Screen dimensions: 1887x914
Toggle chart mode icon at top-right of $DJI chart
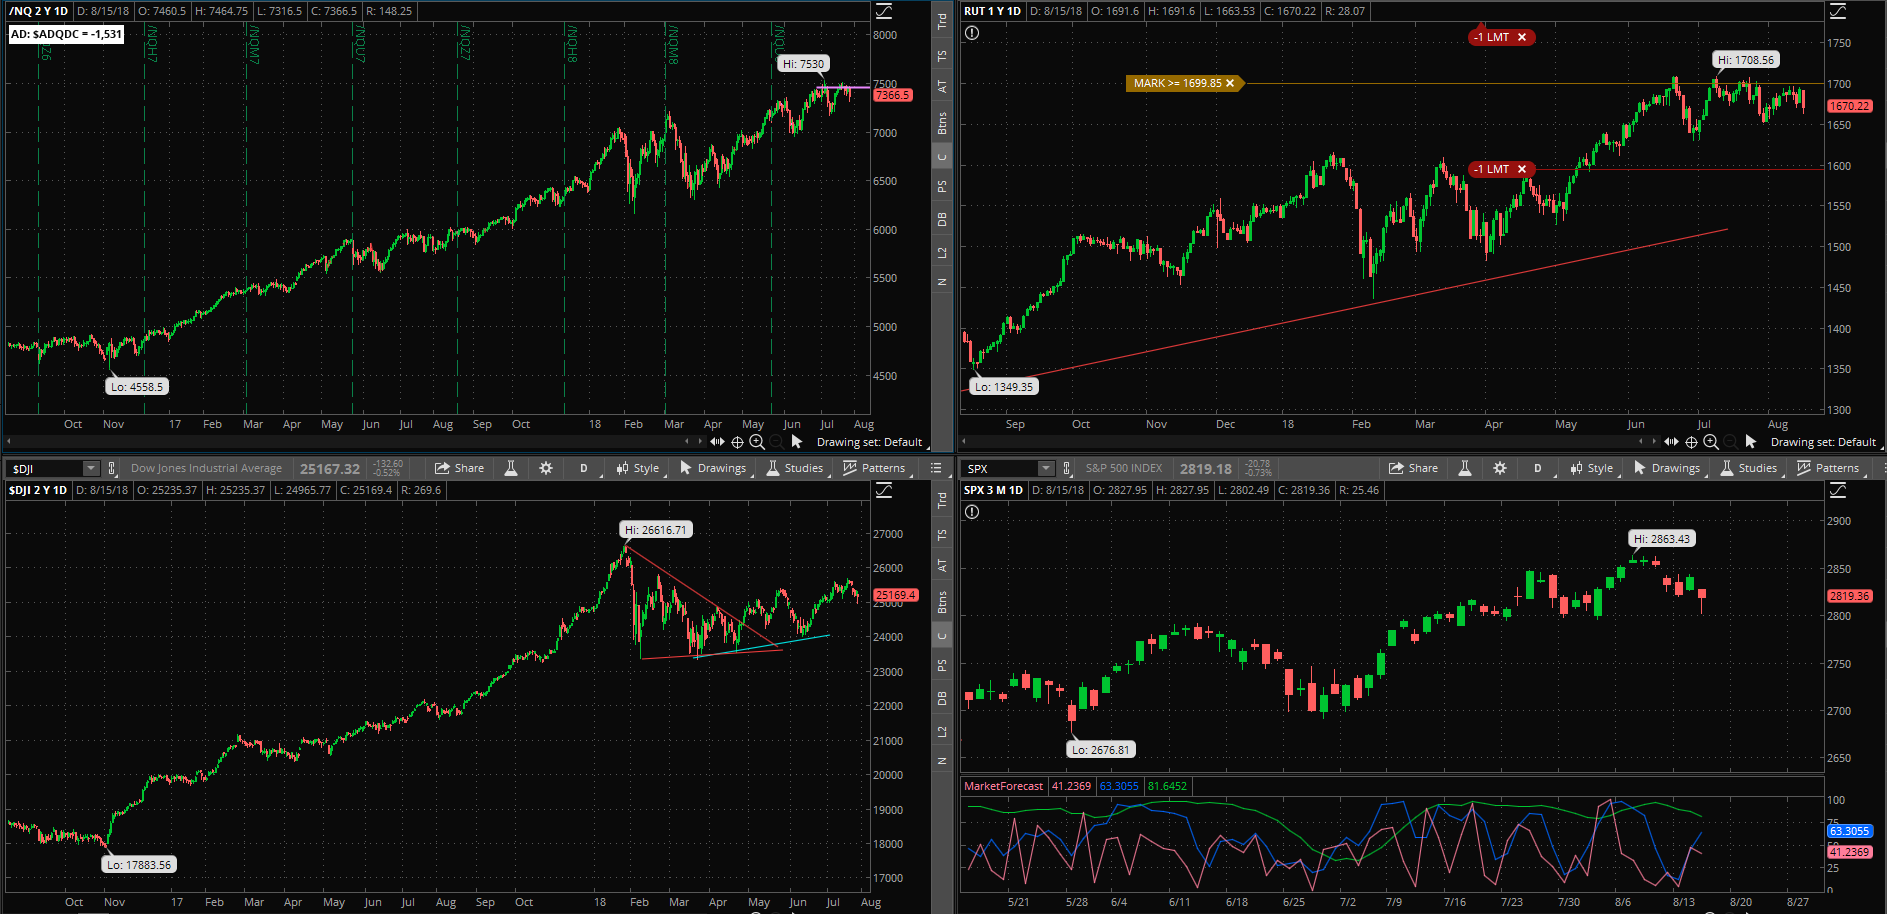tap(885, 490)
